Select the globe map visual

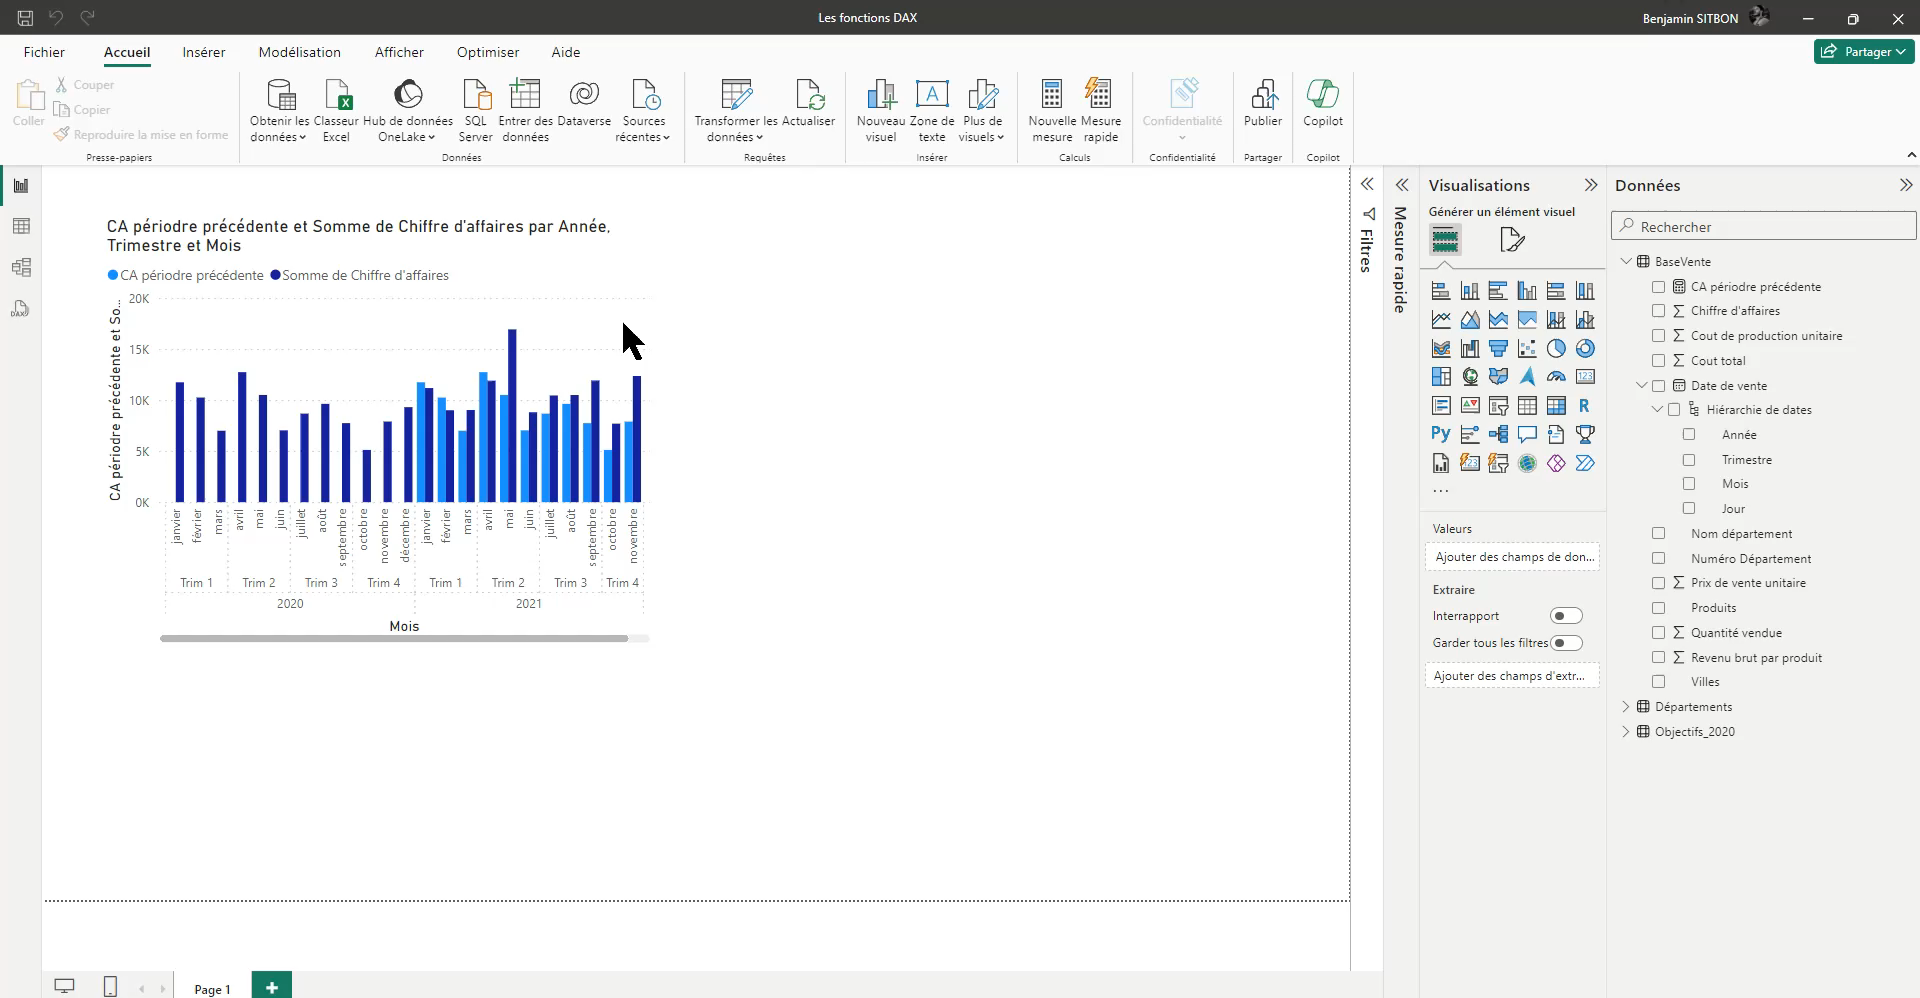[x=1470, y=377]
